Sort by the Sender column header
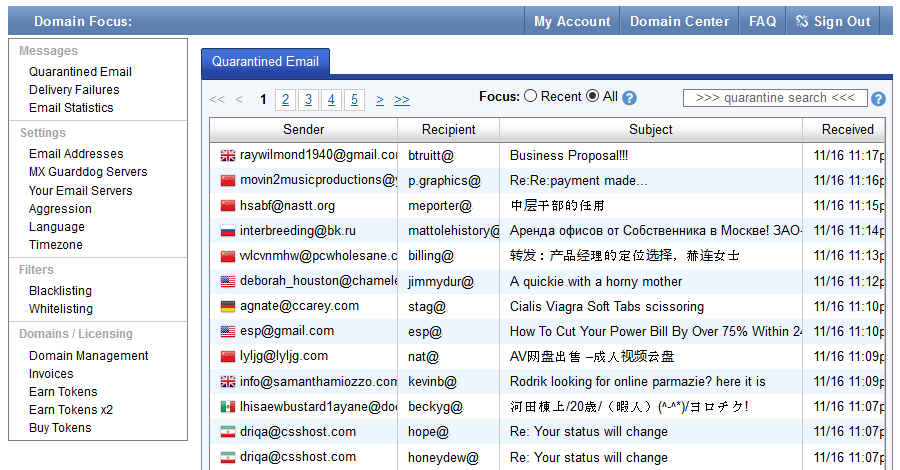The height and width of the screenshot is (470, 900). [x=303, y=129]
